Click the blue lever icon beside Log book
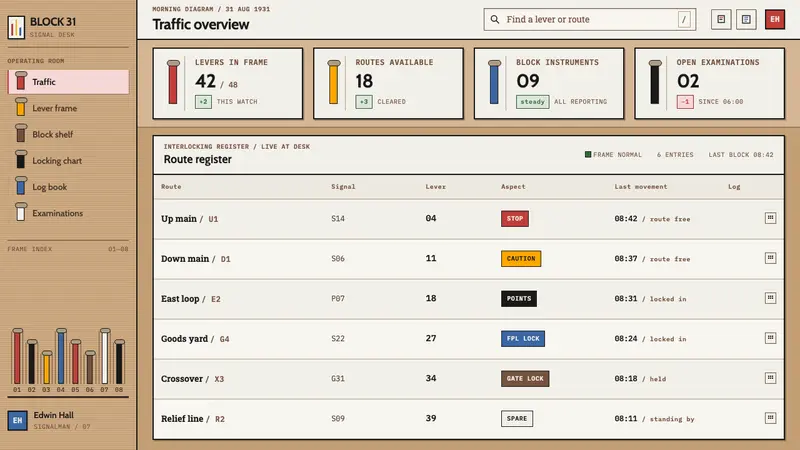The height and width of the screenshot is (450, 800). coord(21,186)
